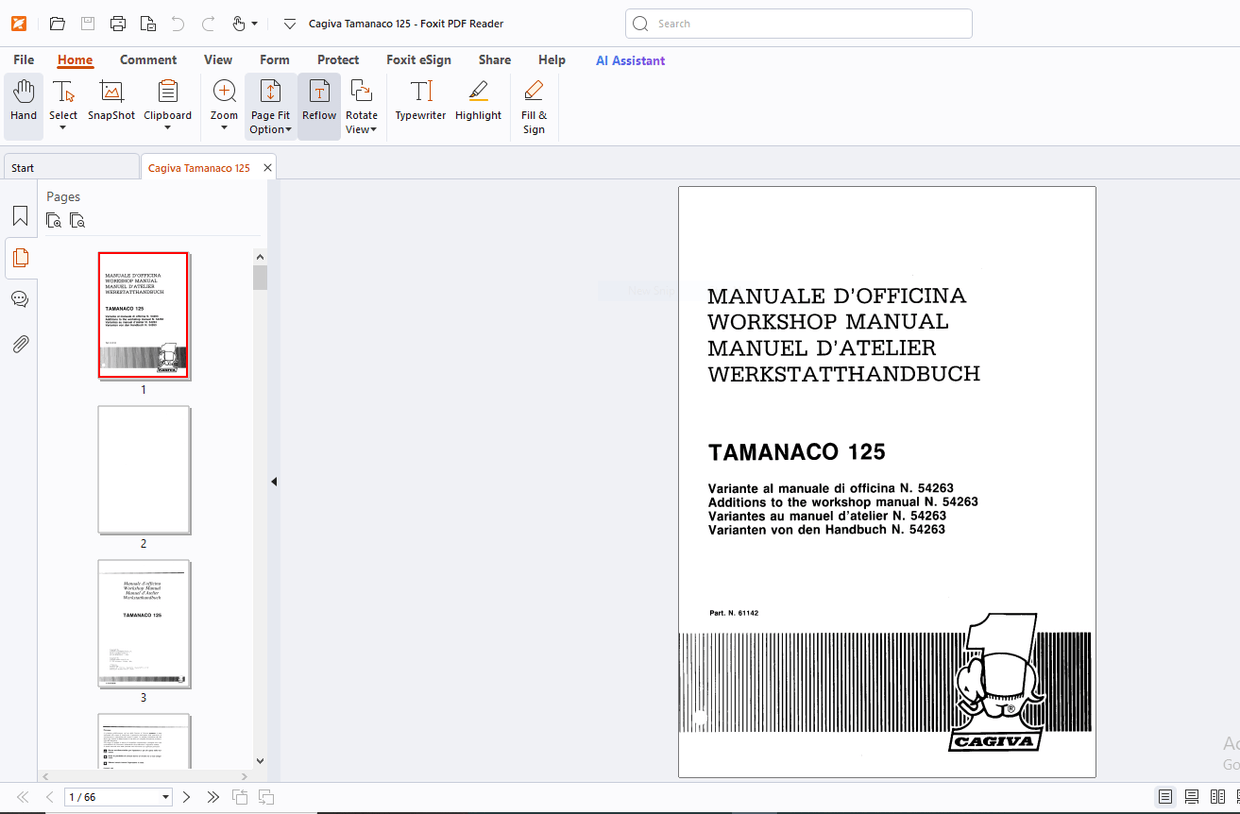Open the Zoom tool
Screen dimensions: 1240x814
pos(223,100)
